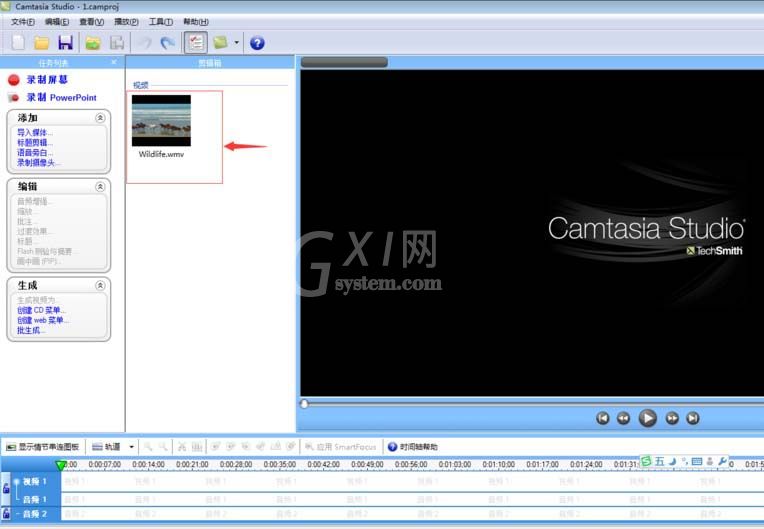Collapse the 添加 section
The height and width of the screenshot is (529, 764).
click(100, 118)
